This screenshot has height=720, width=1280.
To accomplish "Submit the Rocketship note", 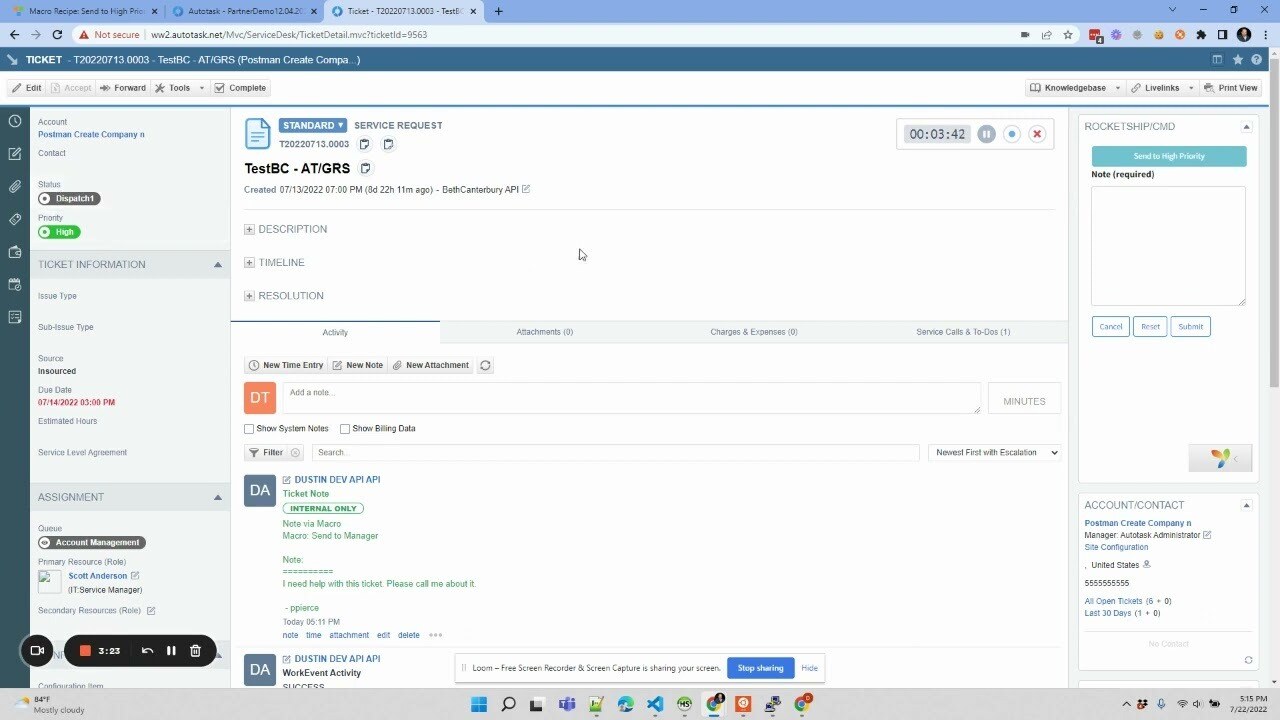I will pyautogui.click(x=1190, y=327).
